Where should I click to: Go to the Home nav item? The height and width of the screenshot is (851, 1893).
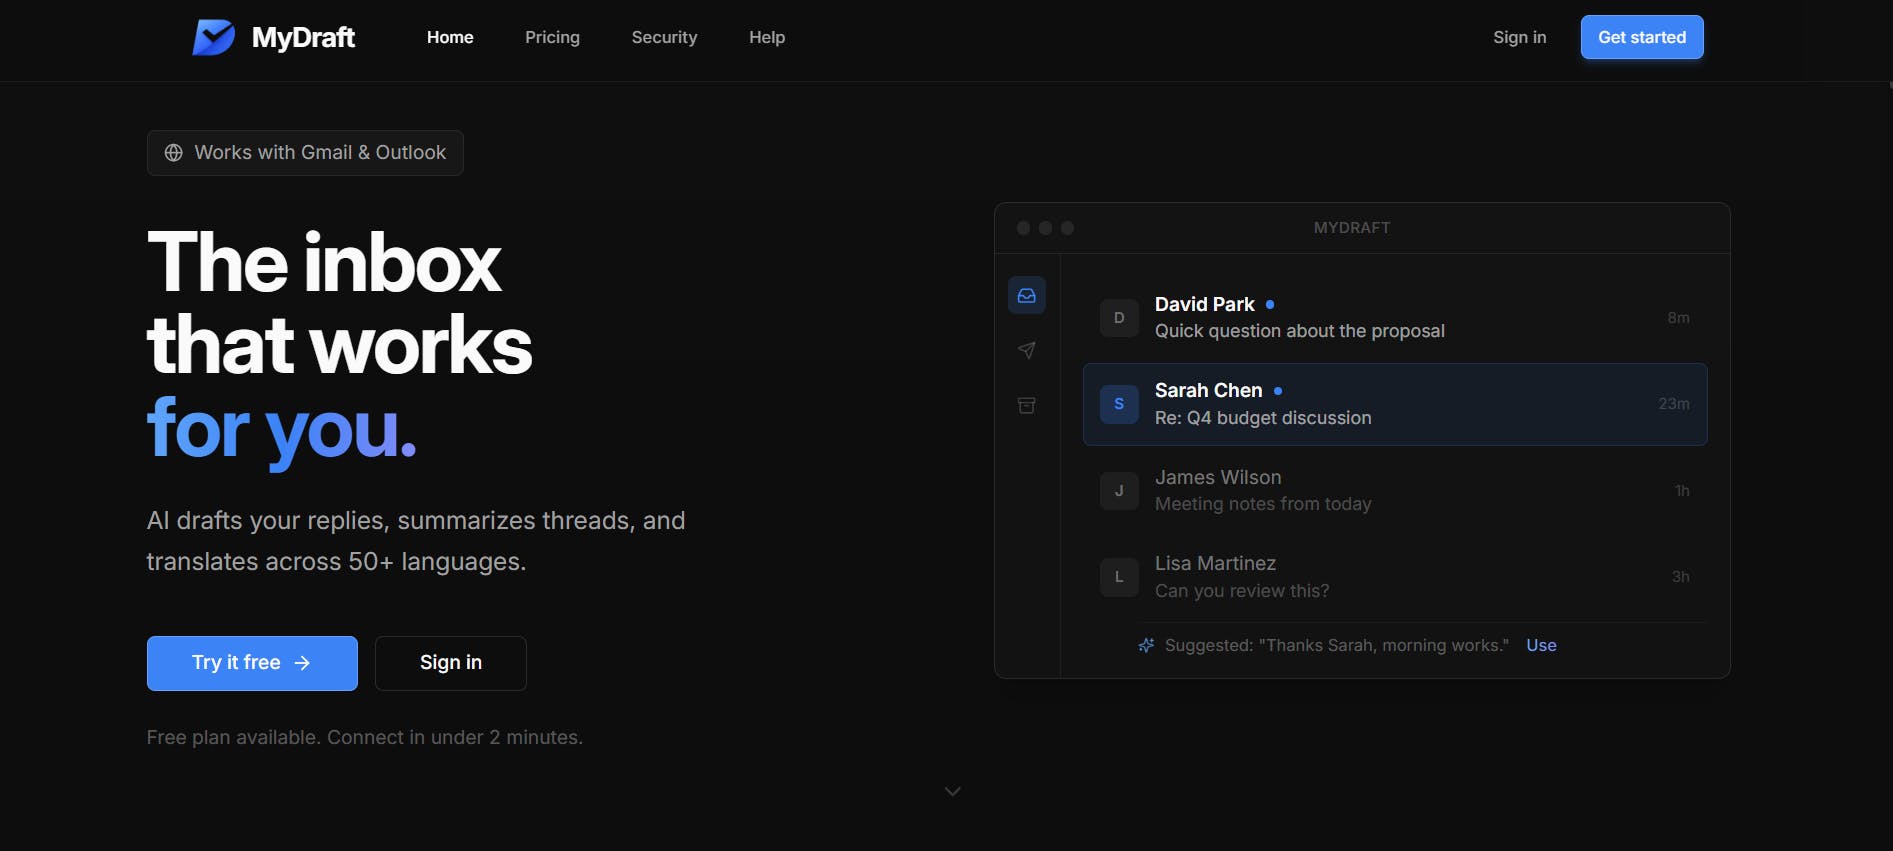450,37
